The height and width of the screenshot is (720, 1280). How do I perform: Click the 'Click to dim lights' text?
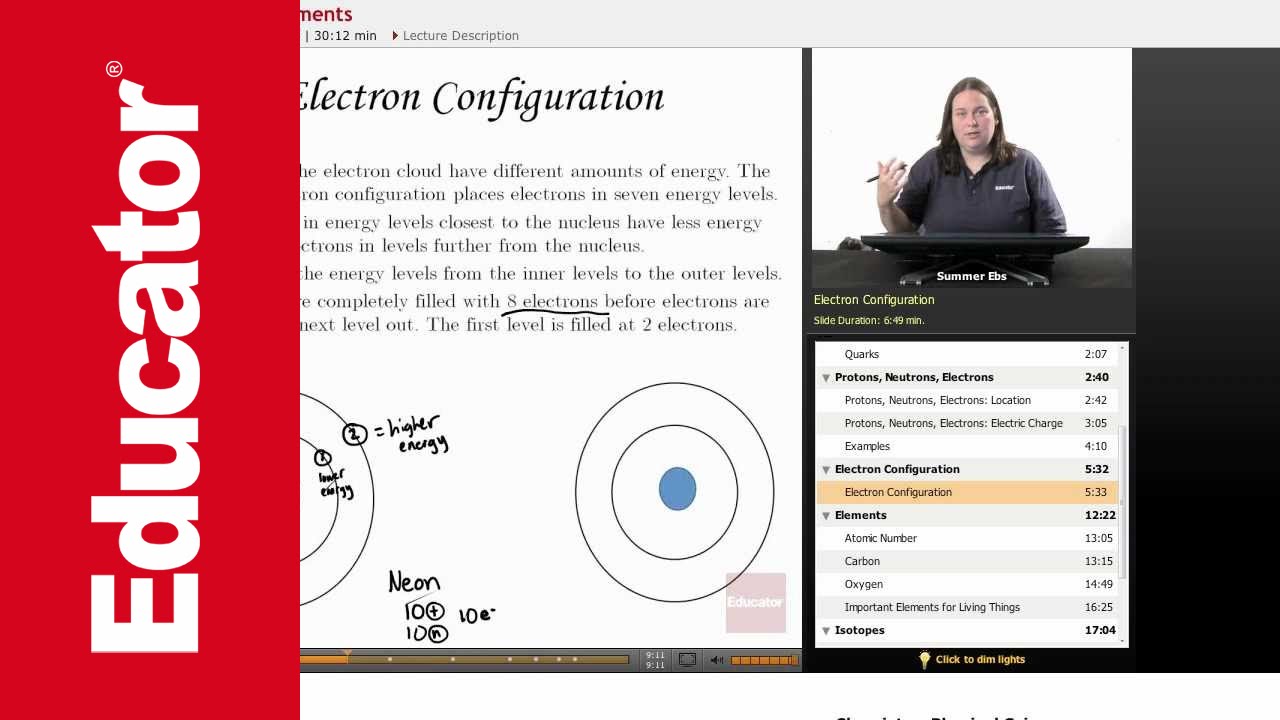[980, 660]
